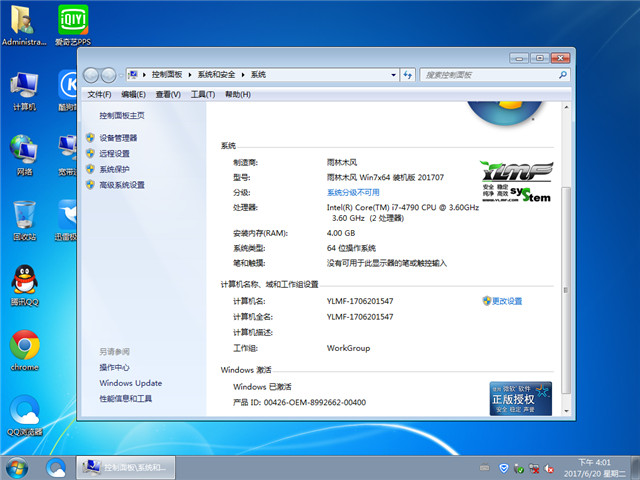Click the control panel icon in address bar
The height and width of the screenshot is (480, 640).
click(x=133, y=75)
